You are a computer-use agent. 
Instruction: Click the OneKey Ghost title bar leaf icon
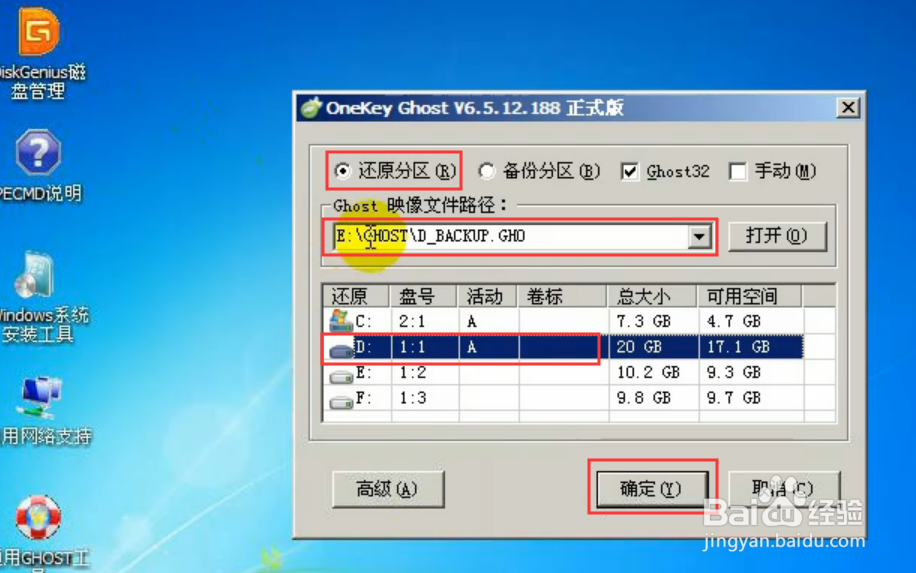click(x=311, y=107)
